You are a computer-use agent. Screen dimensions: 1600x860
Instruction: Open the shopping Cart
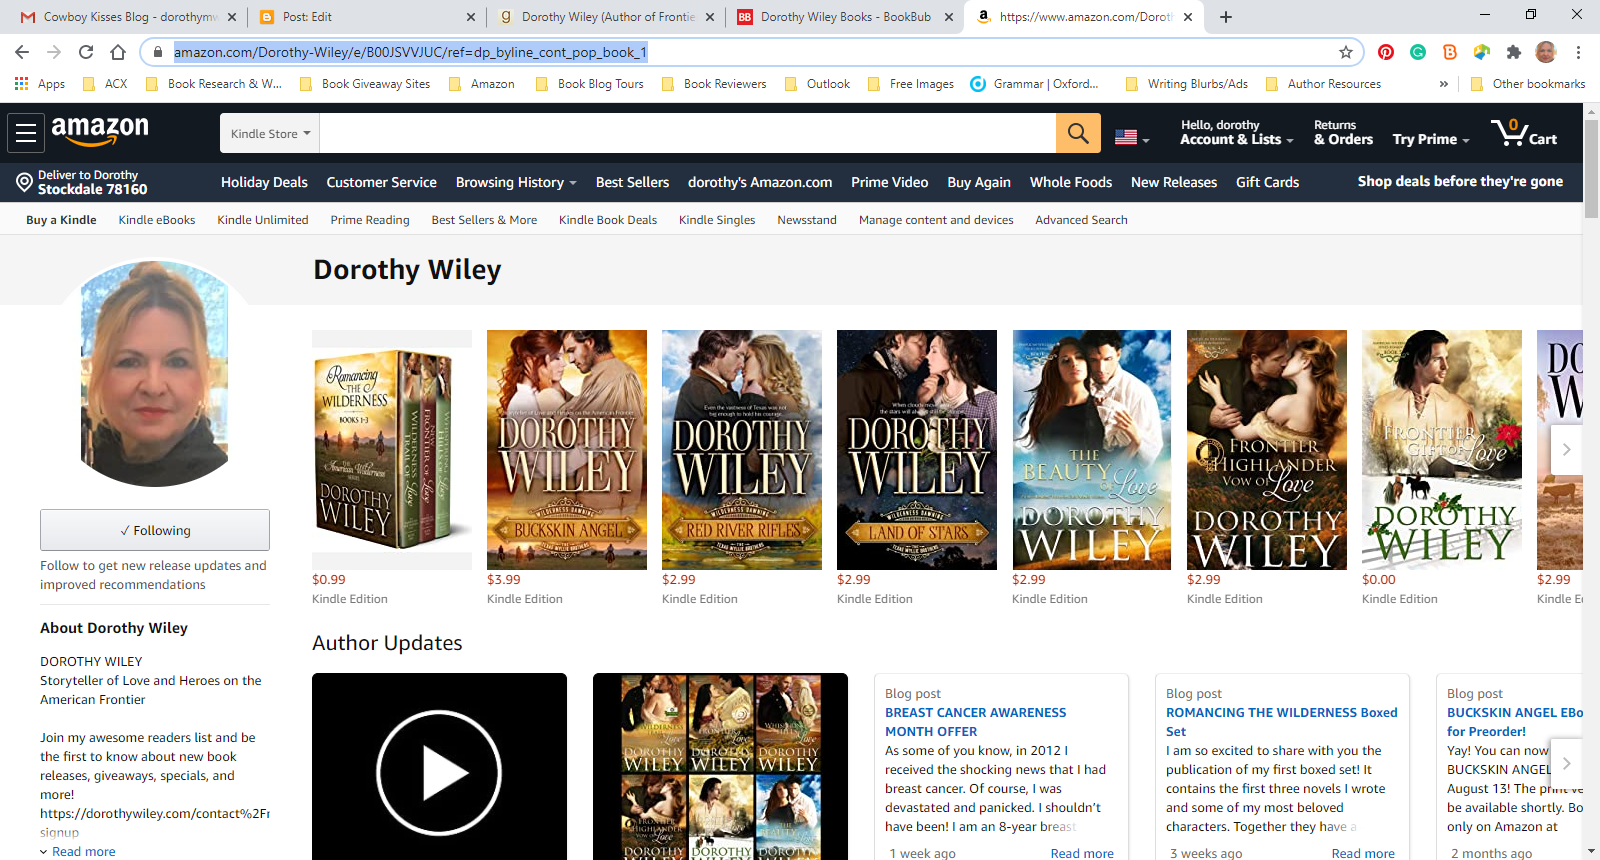1524,133
